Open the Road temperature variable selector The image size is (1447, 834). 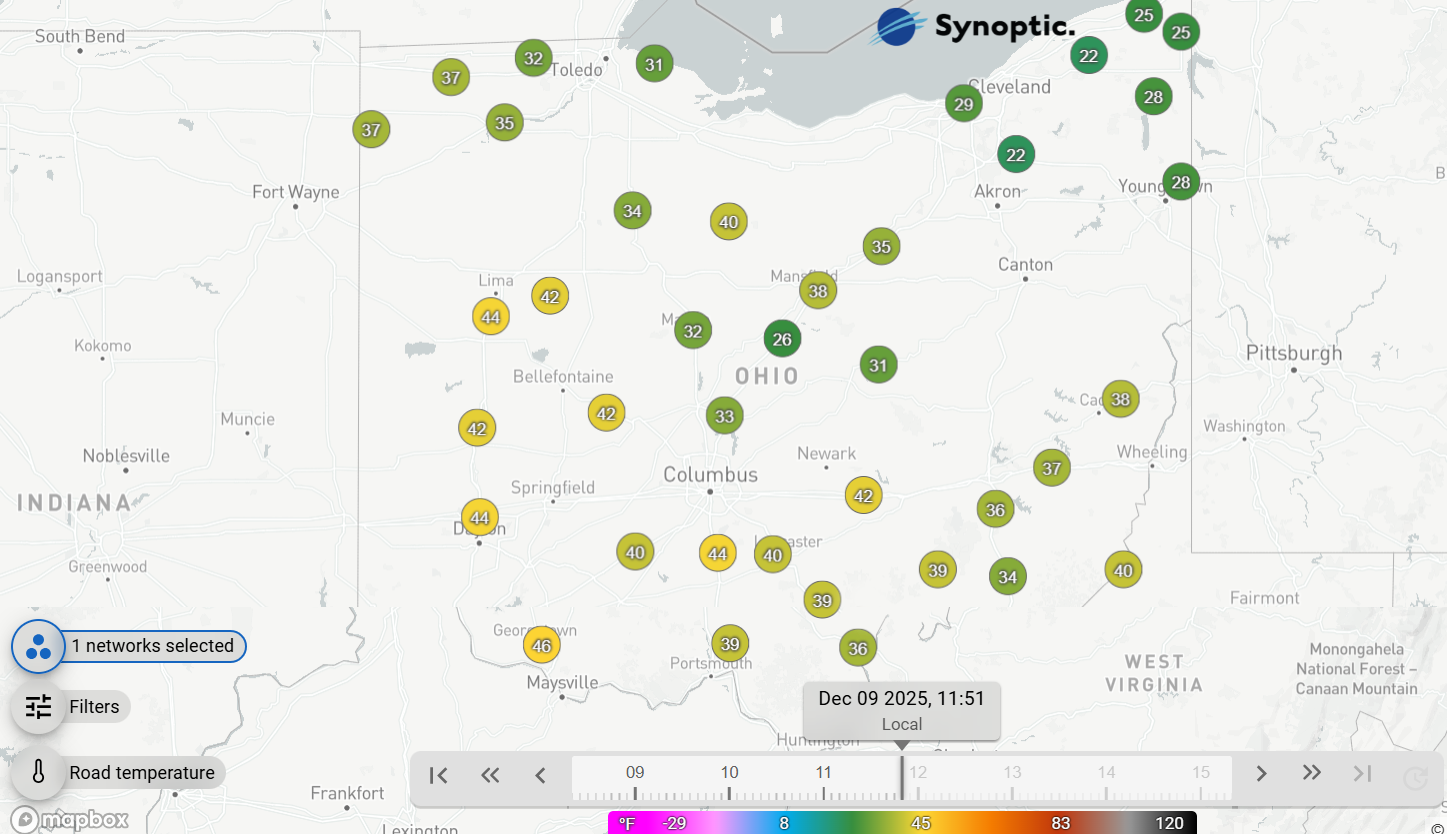(142, 772)
